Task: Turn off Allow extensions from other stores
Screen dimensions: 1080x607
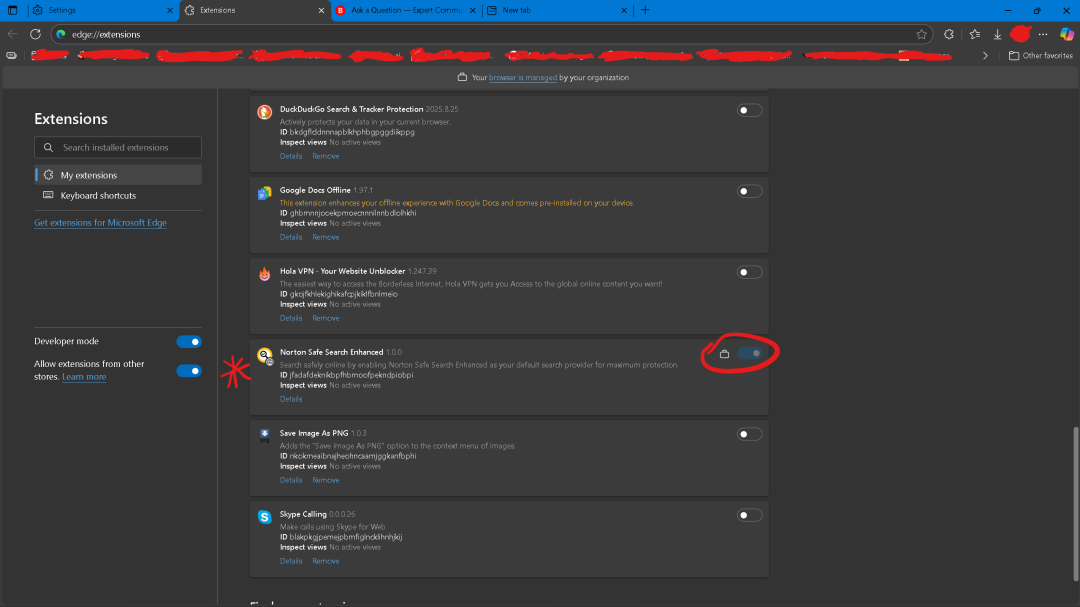Action: tap(189, 371)
